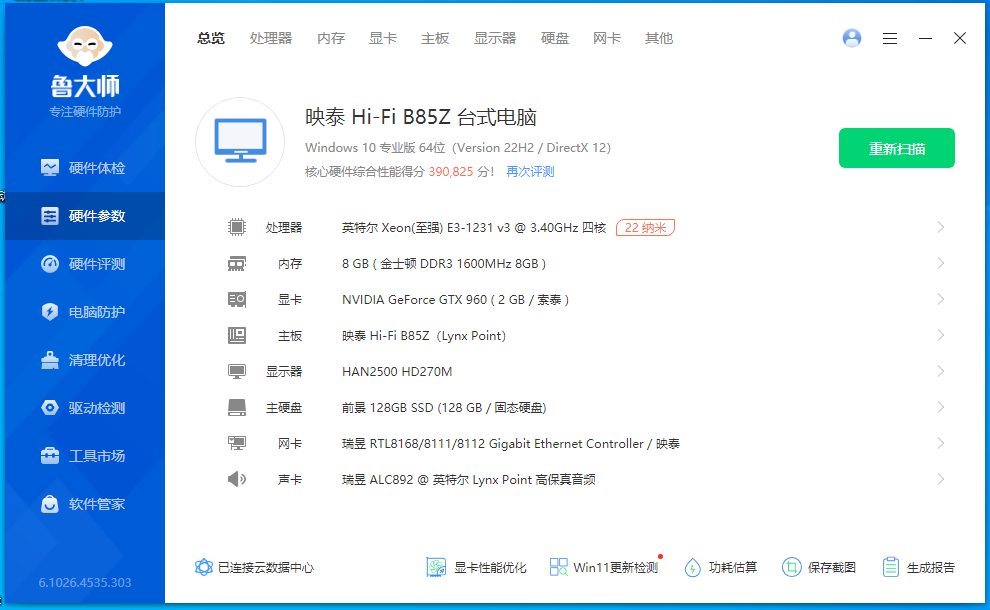Click the 22 纳米 processor badge
The image size is (990, 610).
[x=645, y=227]
